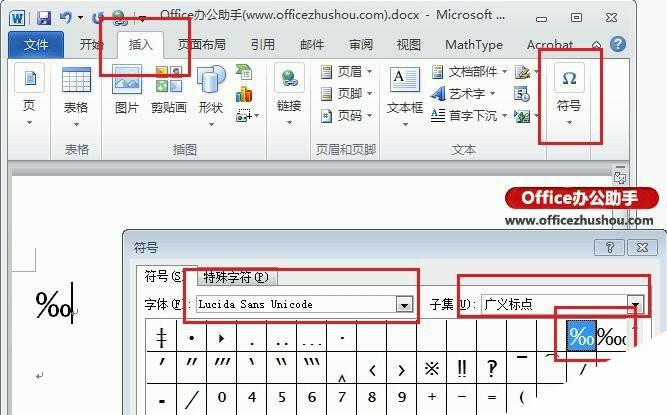Image resolution: width=667 pixels, height=415 pixels.
Task: Click the Save icon in the quick access toolbar
Action: (43, 17)
